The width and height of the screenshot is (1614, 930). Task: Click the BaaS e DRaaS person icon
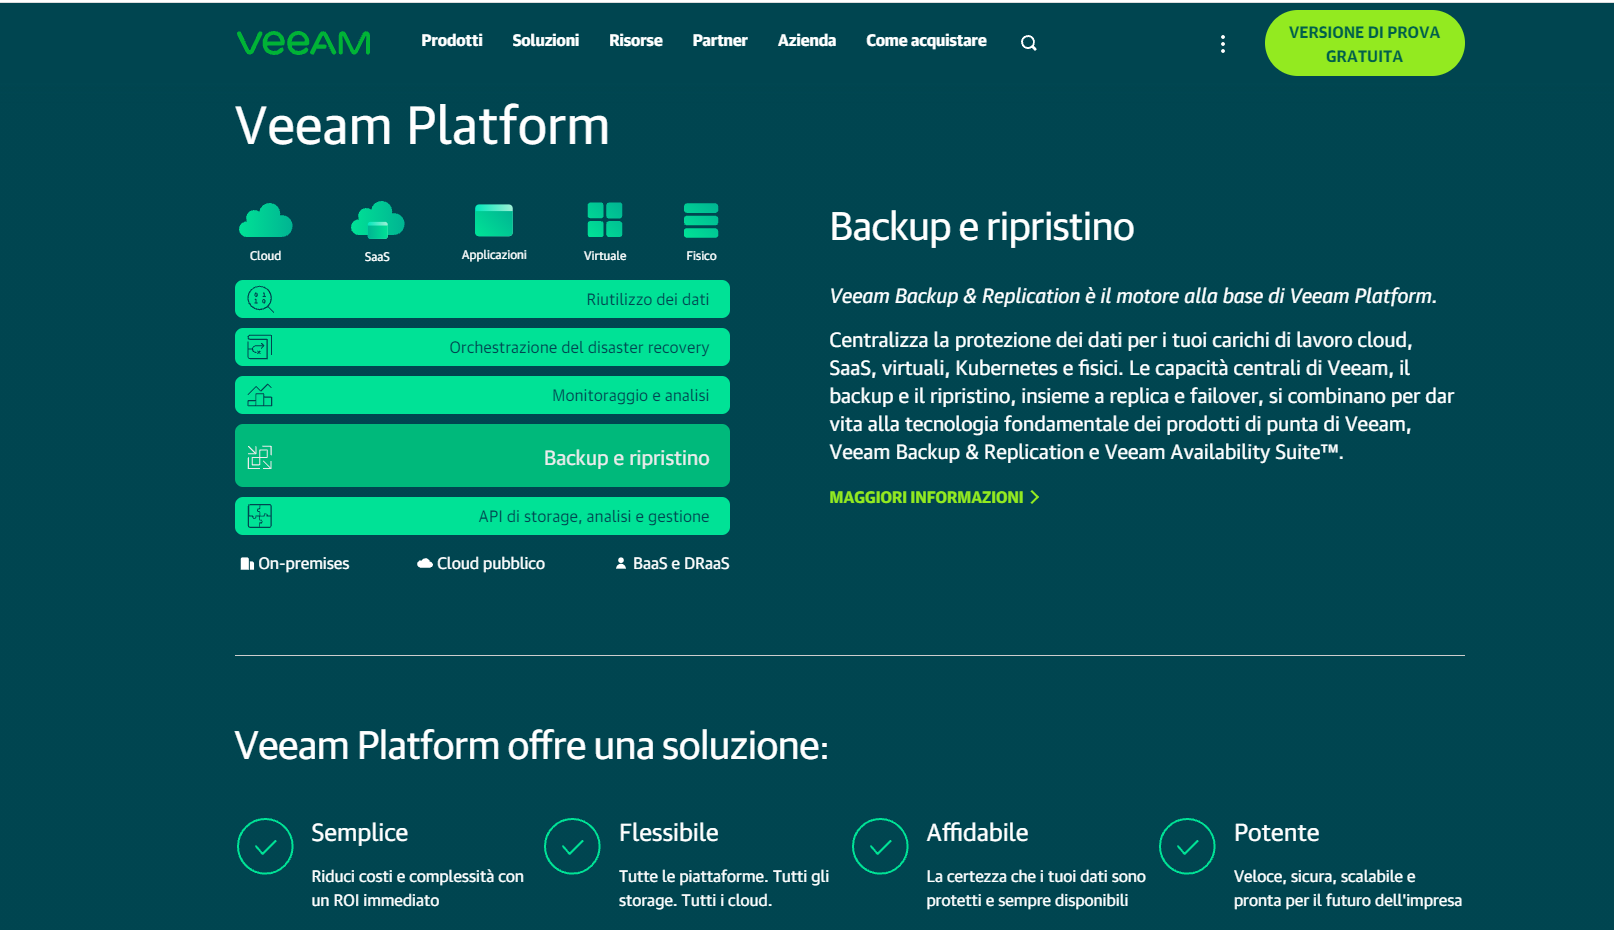coord(621,564)
